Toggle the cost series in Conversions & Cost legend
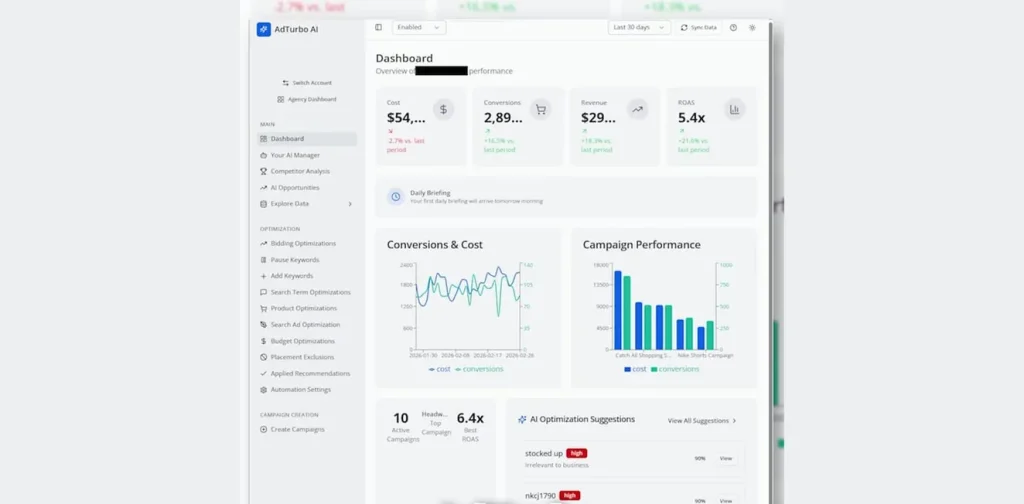Image resolution: width=1024 pixels, height=504 pixels. click(440, 369)
